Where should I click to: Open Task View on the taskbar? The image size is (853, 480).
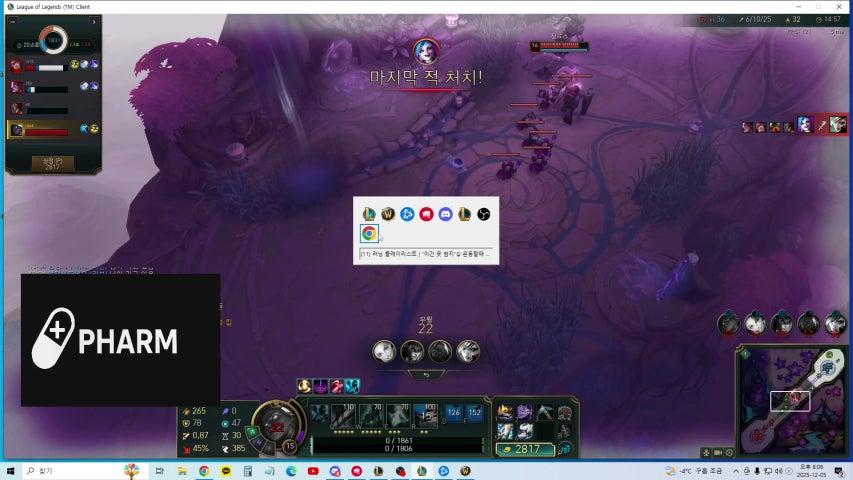159,471
